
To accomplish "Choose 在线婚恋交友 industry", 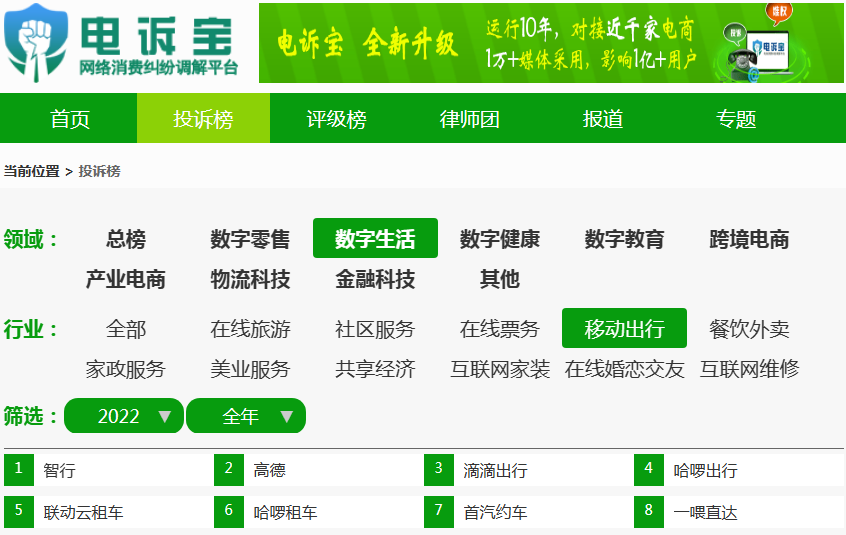I will pos(624,369).
